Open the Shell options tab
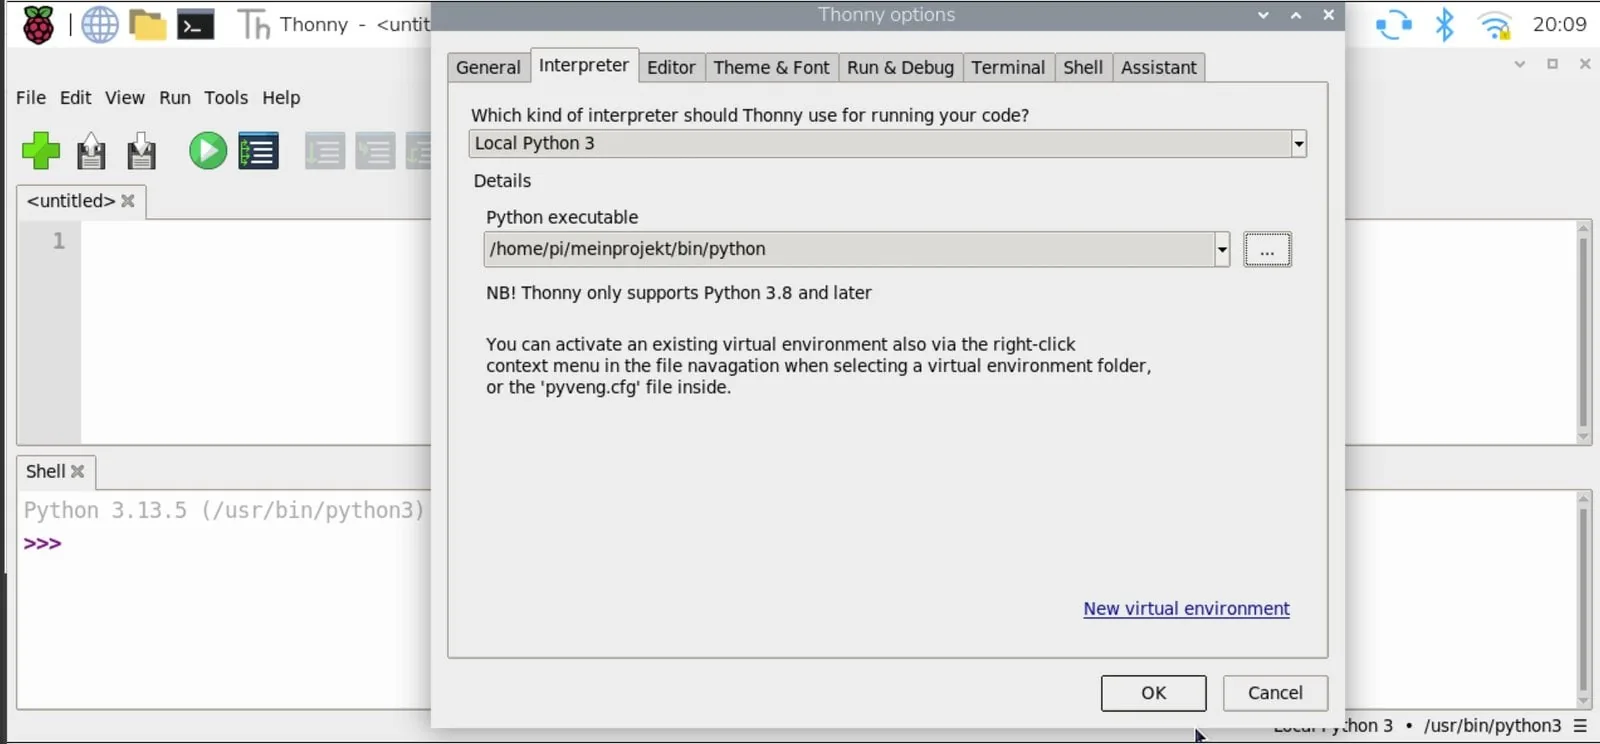Screen dimensions: 1600x744 coord(1083,67)
